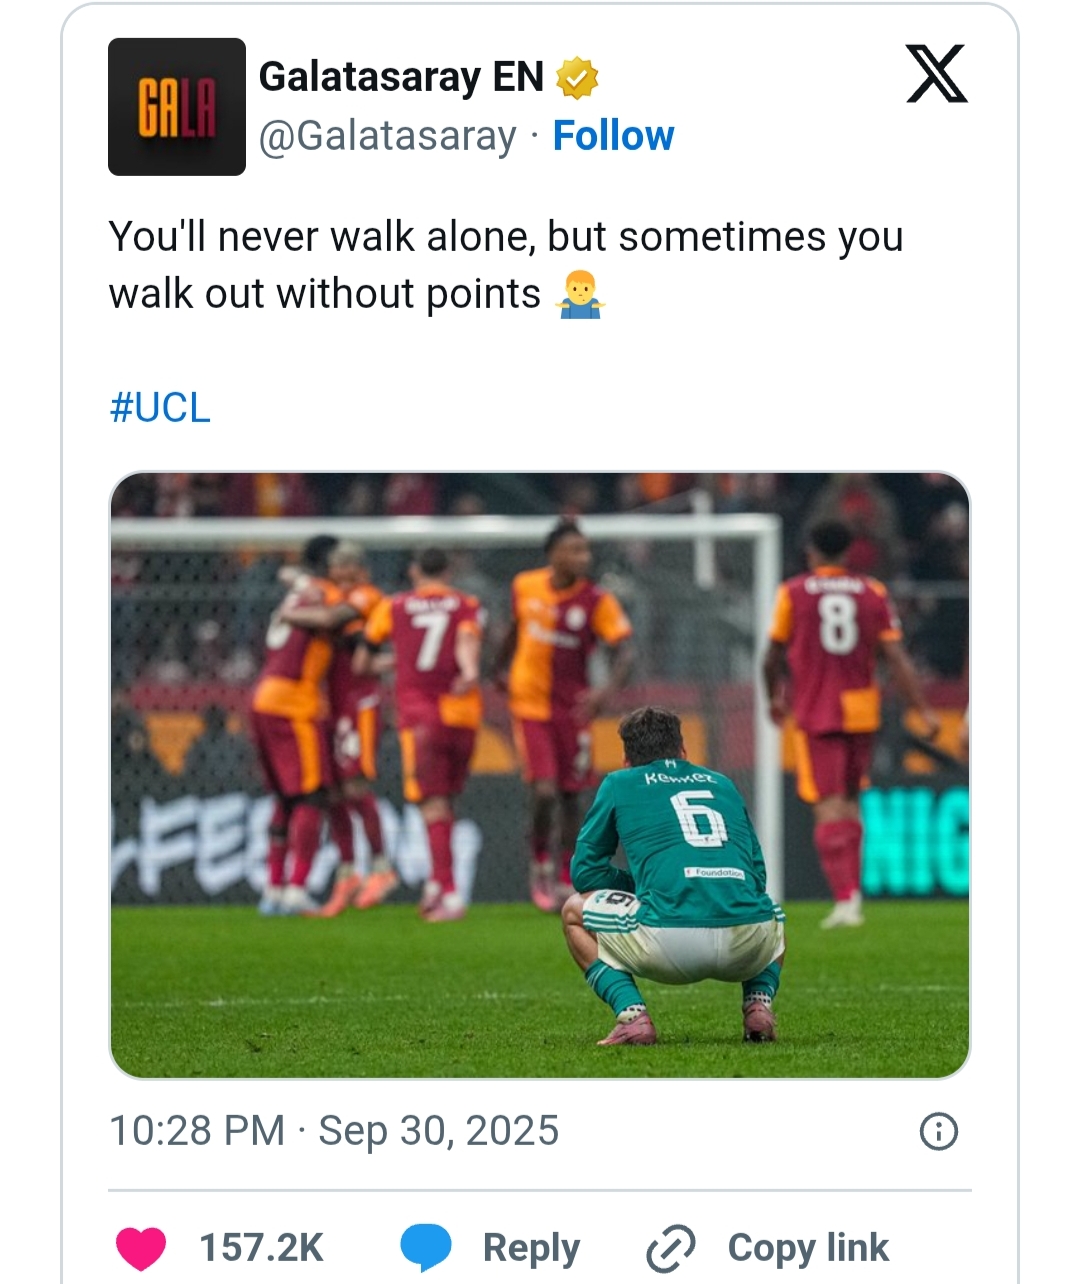
Task: Click the gold verified badge
Action: coord(577,78)
